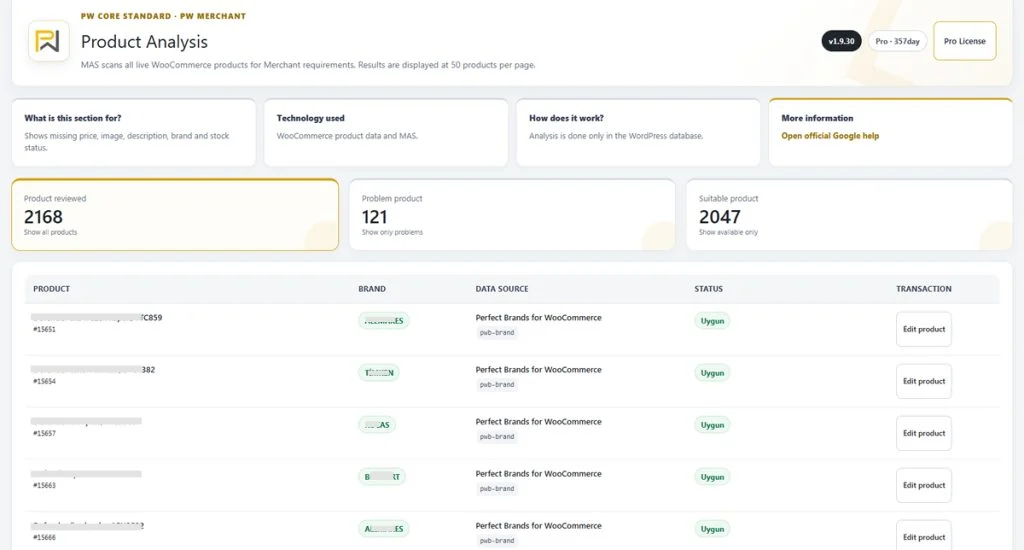
Task: Click the brand tag of product #15663
Action: tap(381, 477)
